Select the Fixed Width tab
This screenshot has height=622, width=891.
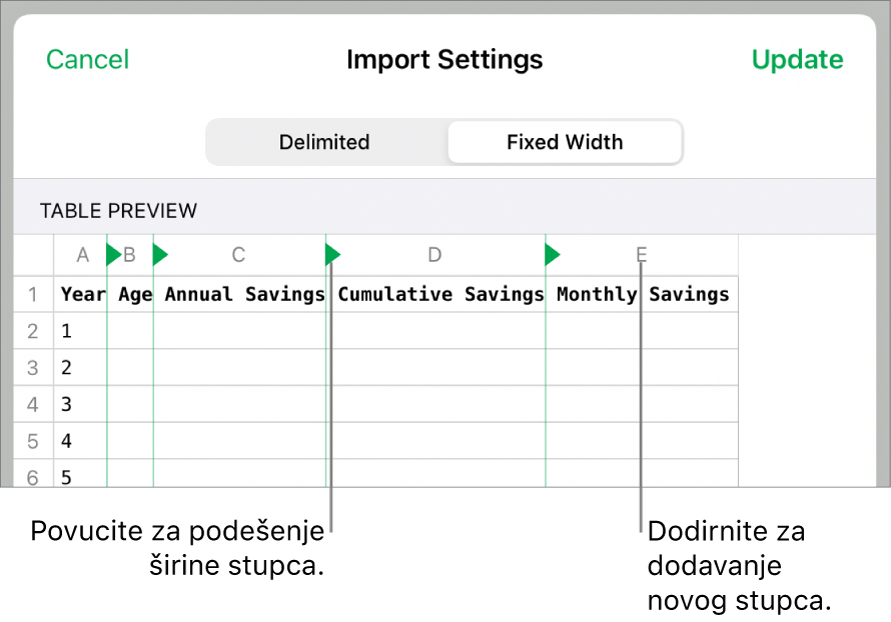tap(564, 142)
